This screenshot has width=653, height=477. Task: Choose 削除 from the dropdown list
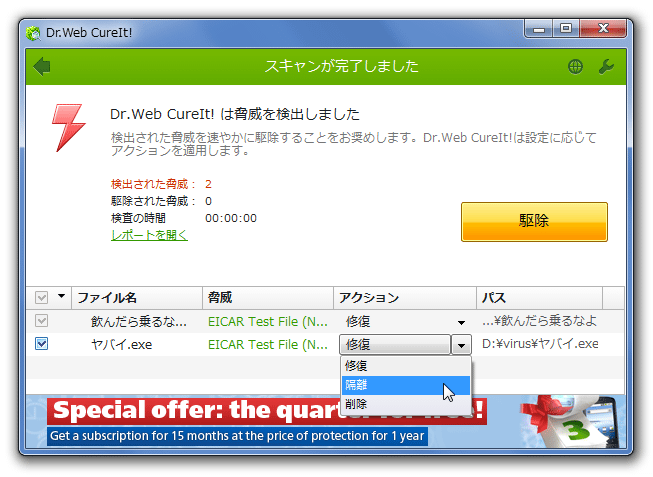406,404
